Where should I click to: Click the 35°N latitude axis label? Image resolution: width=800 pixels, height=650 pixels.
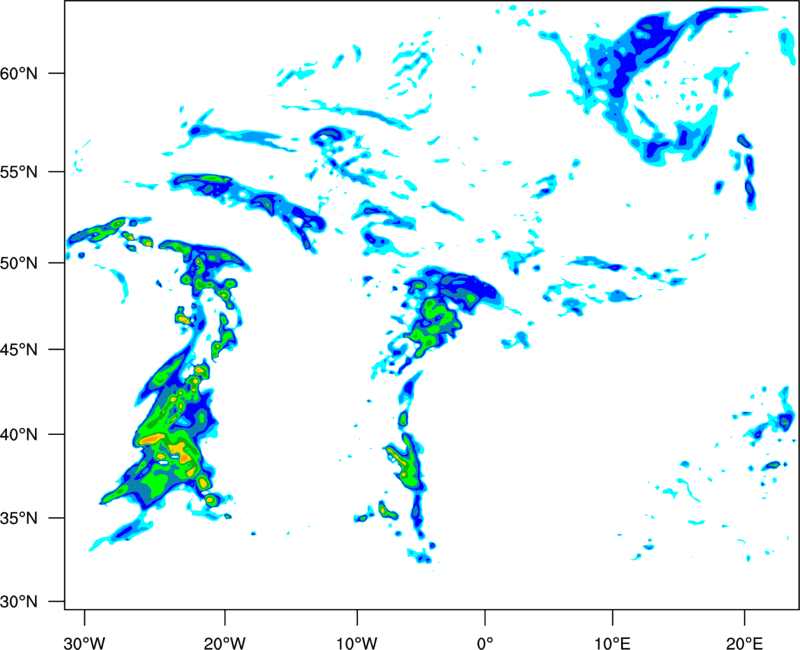[19, 518]
